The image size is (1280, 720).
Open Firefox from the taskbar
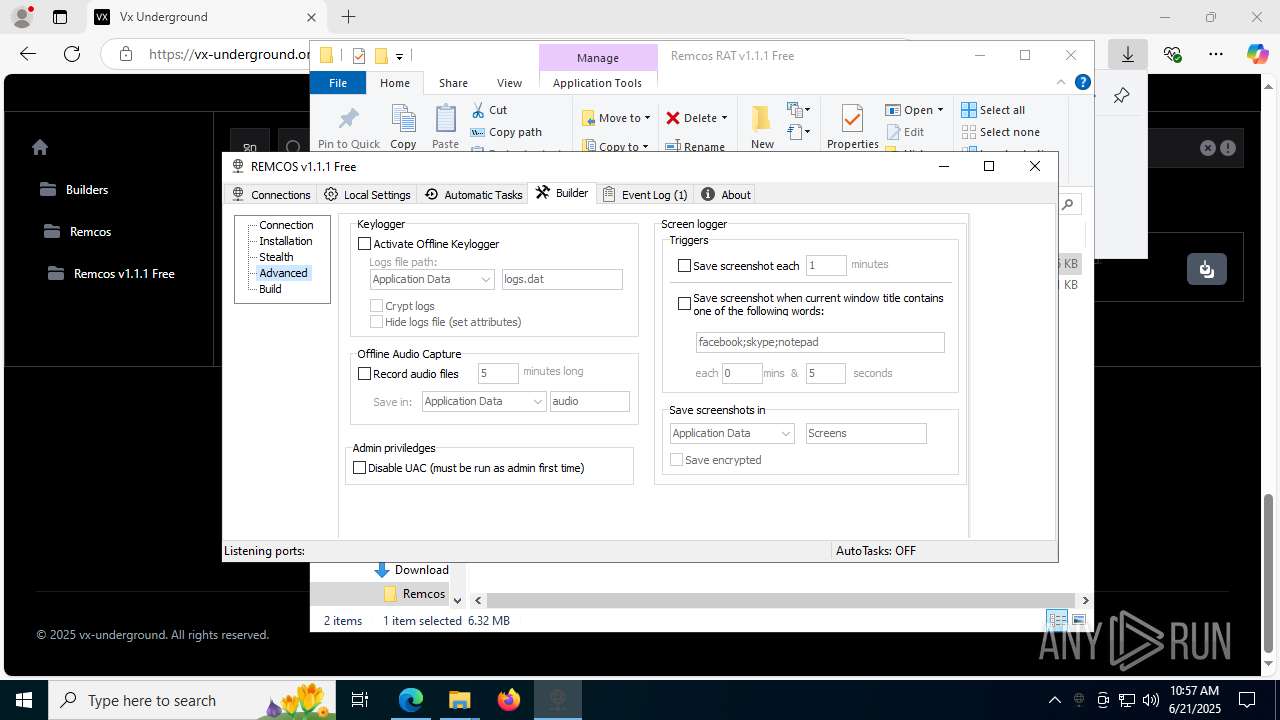click(509, 700)
